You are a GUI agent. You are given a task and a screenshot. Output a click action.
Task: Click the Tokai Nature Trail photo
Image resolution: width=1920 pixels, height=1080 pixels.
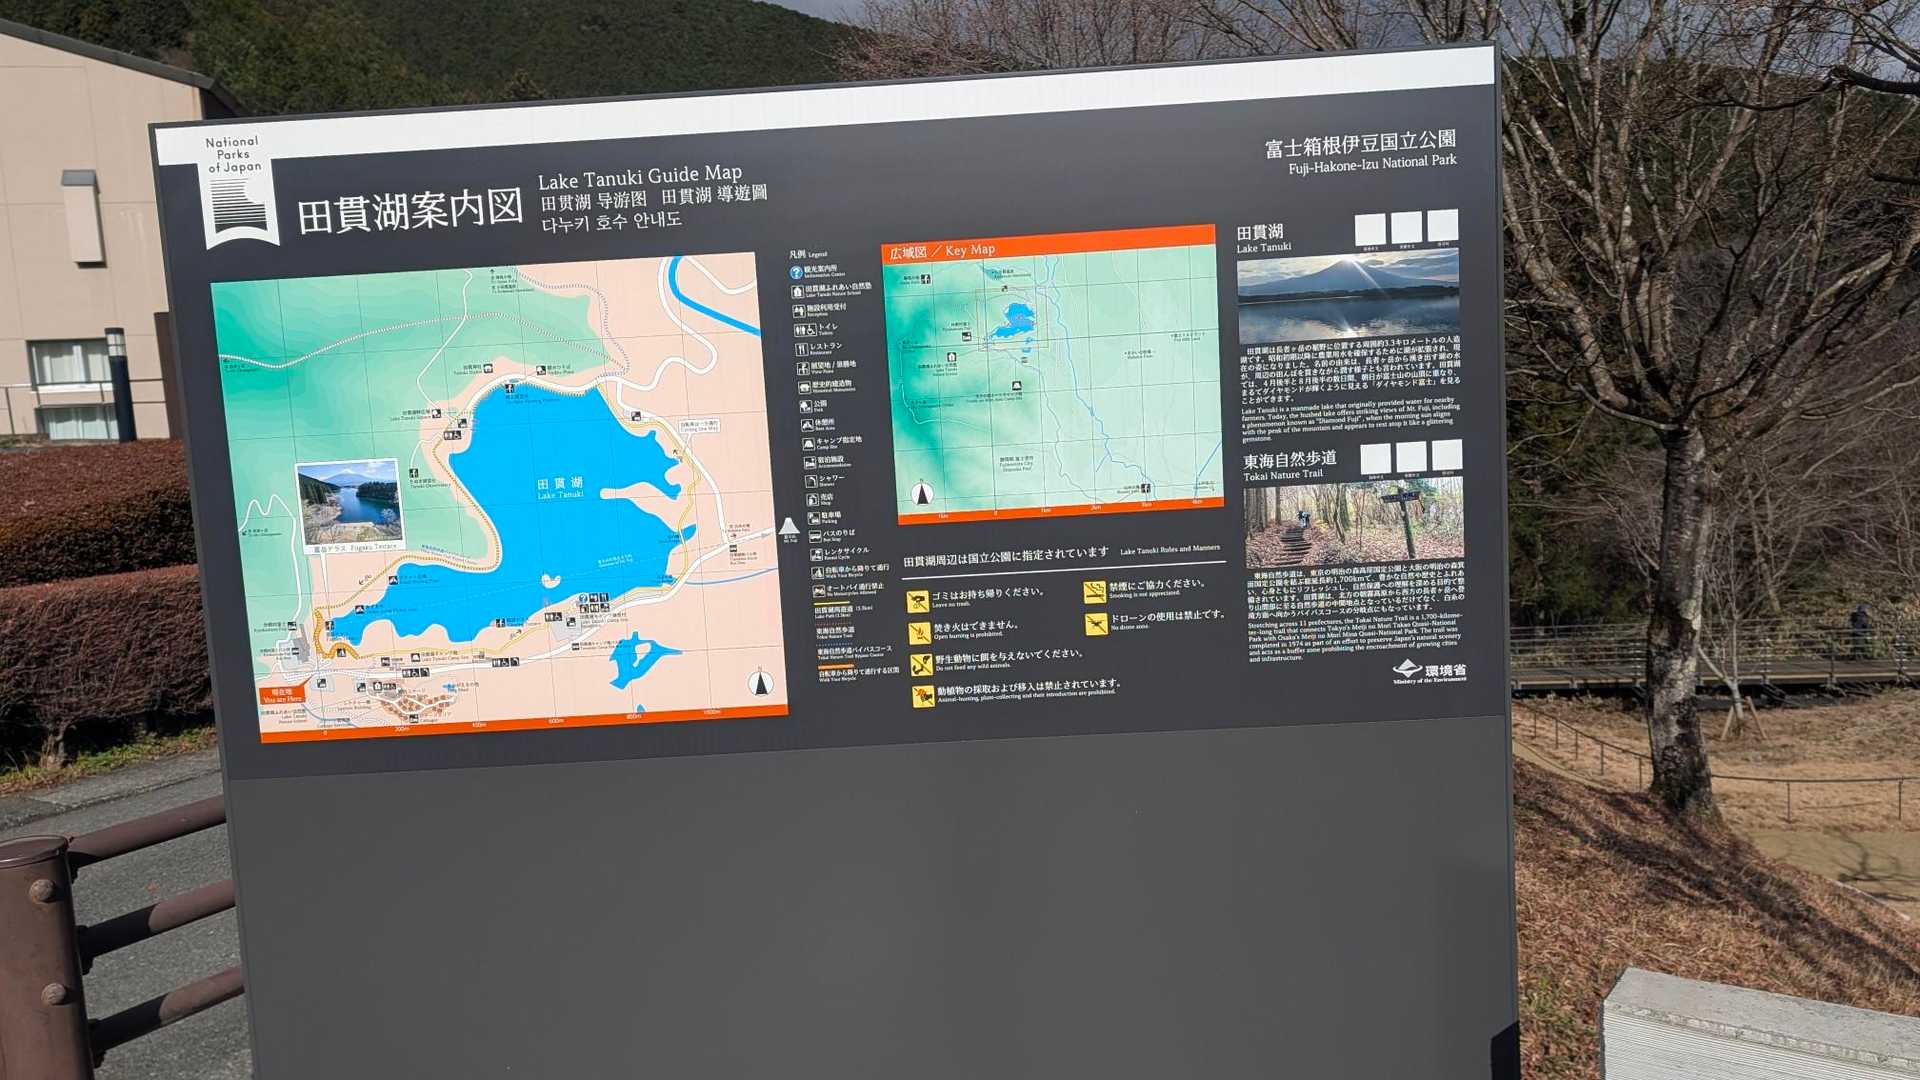tap(1354, 522)
